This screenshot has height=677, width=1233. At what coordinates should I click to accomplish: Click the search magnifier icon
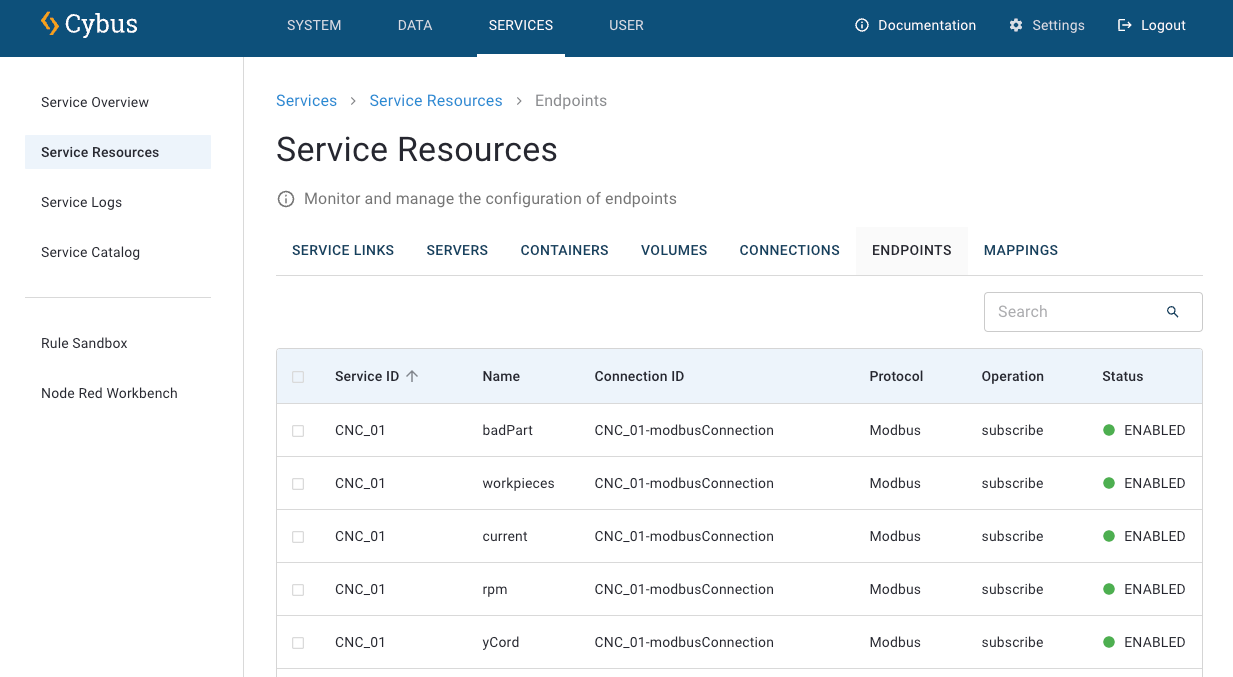pyautogui.click(x=1173, y=312)
